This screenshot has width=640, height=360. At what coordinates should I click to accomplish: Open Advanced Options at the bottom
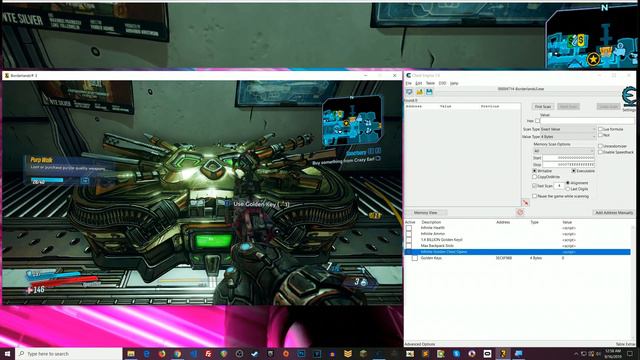click(x=420, y=344)
